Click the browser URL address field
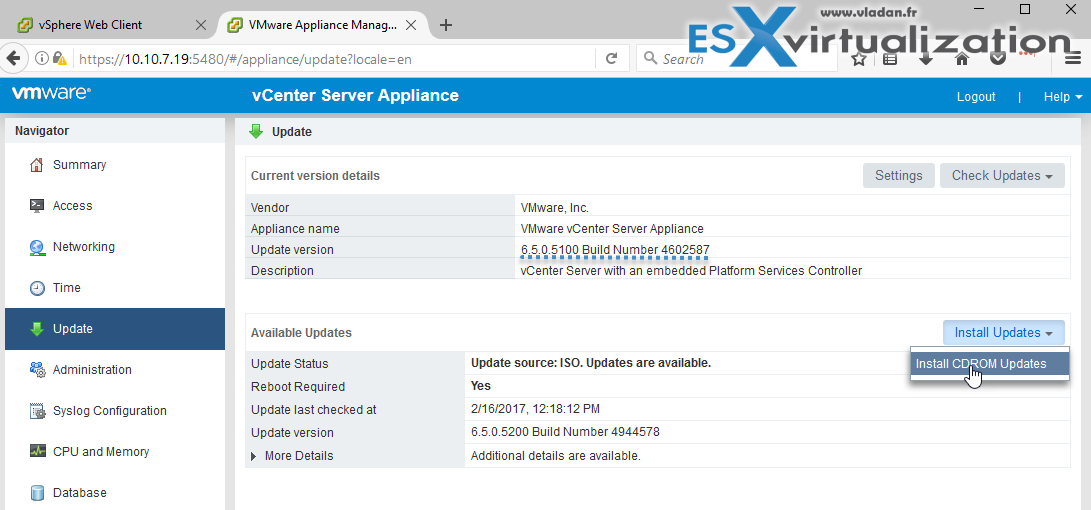 click(x=330, y=59)
